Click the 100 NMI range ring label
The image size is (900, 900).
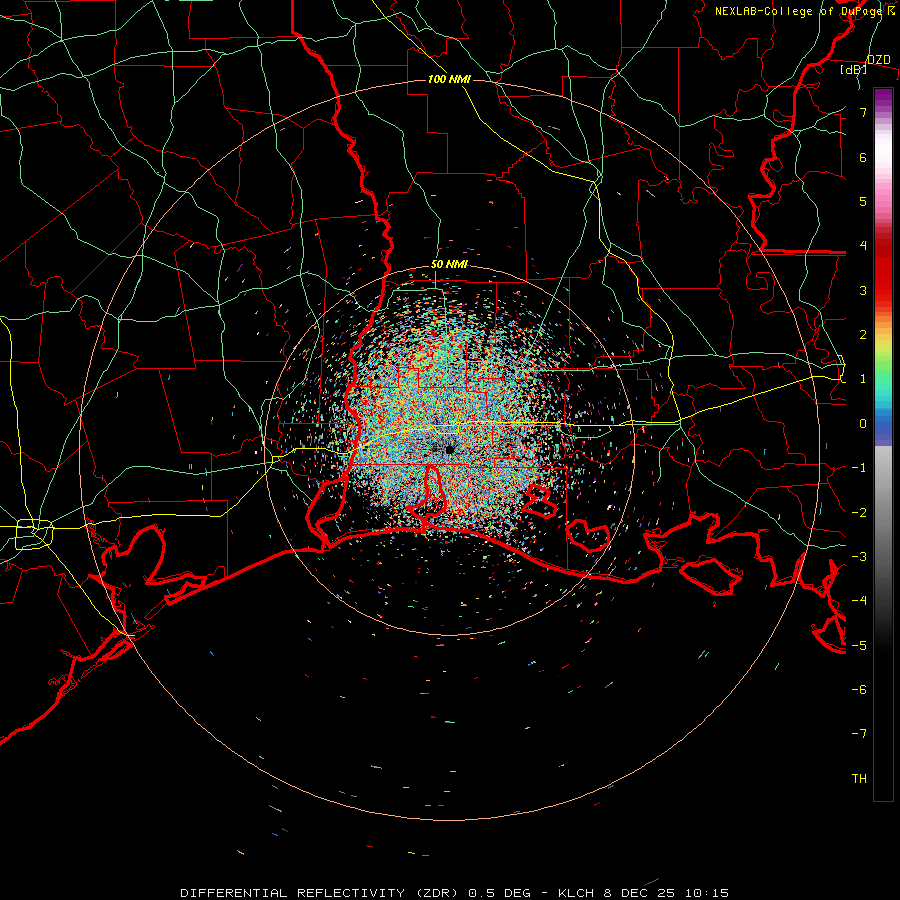point(449,79)
